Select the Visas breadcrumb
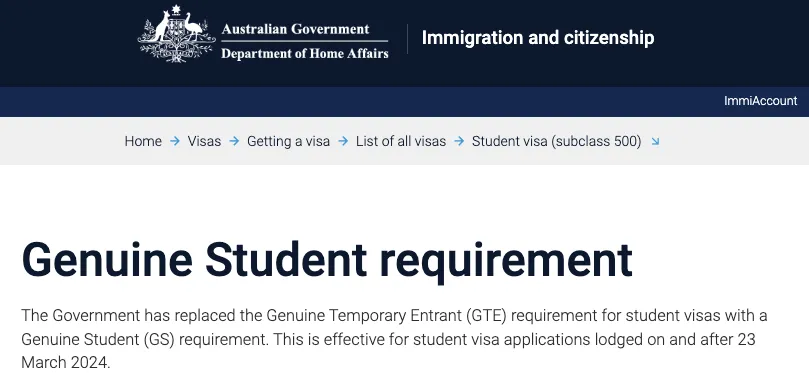The height and width of the screenshot is (380, 809). pyautogui.click(x=204, y=141)
